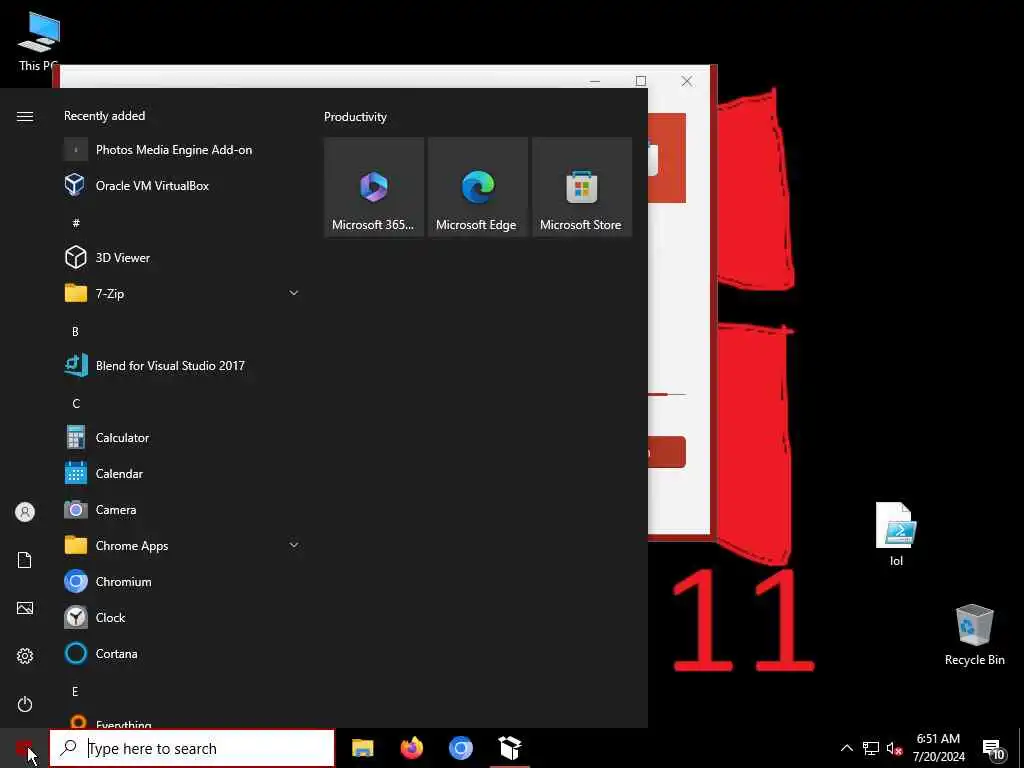Screen dimensions: 1024x768
Task: Show hidden system tray icons
Action: pos(846,748)
